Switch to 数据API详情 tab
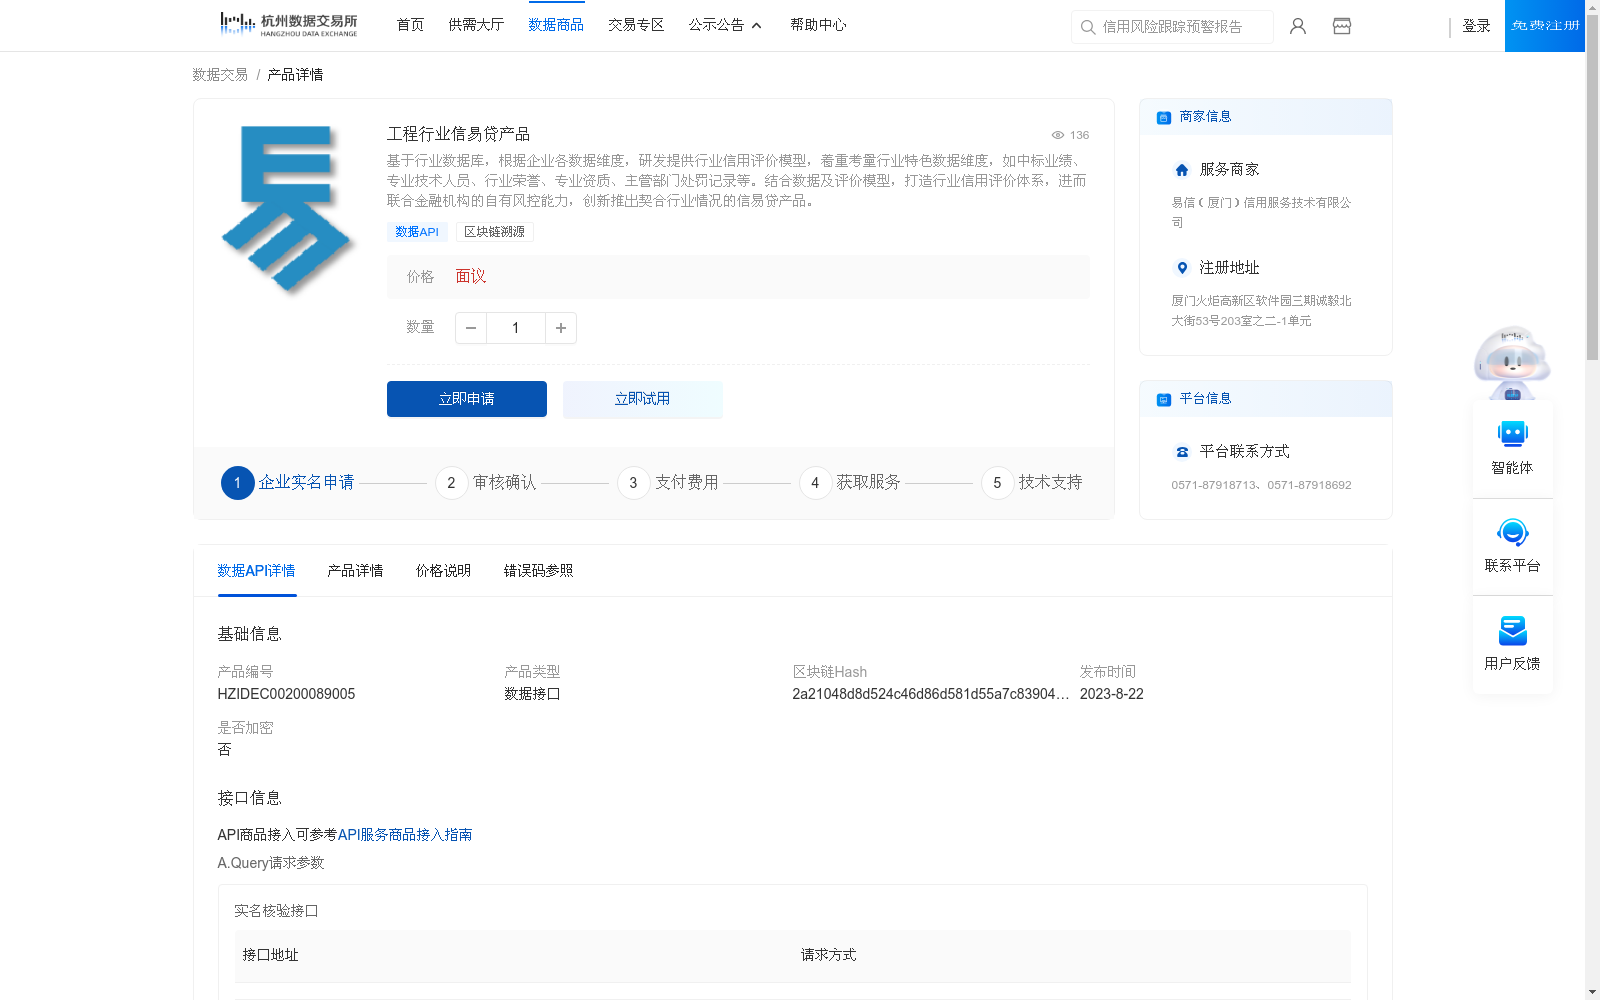This screenshot has width=1600, height=1000. [256, 571]
